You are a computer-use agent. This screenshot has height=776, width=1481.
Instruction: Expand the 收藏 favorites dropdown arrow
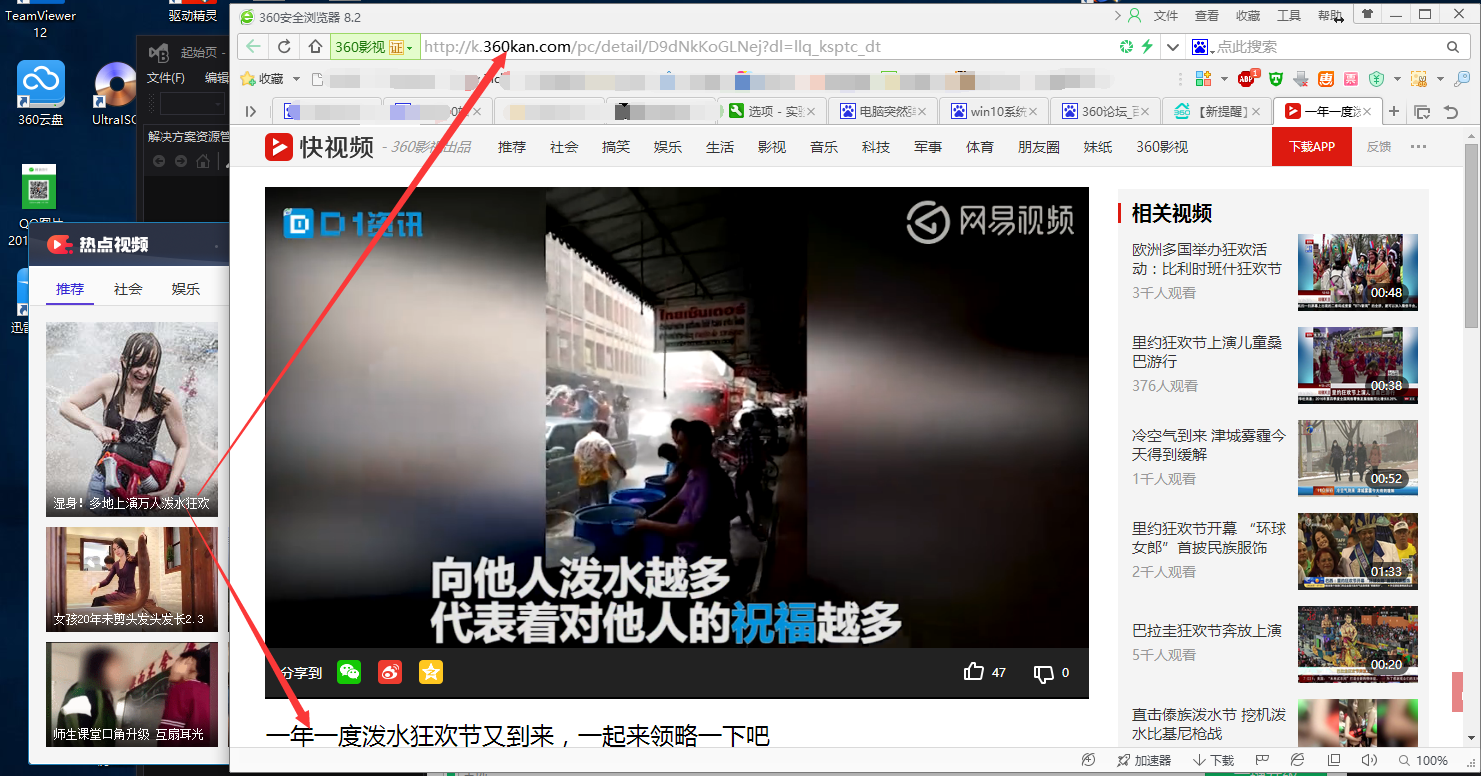tap(296, 79)
